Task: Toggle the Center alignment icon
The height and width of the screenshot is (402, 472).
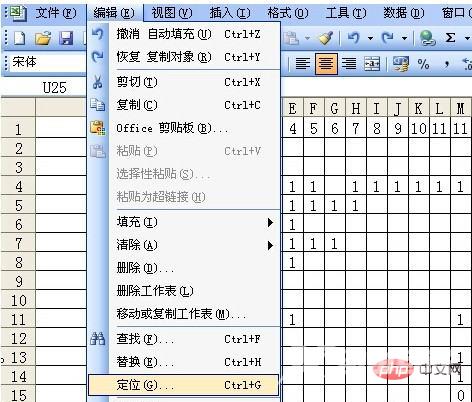Action: [326, 63]
